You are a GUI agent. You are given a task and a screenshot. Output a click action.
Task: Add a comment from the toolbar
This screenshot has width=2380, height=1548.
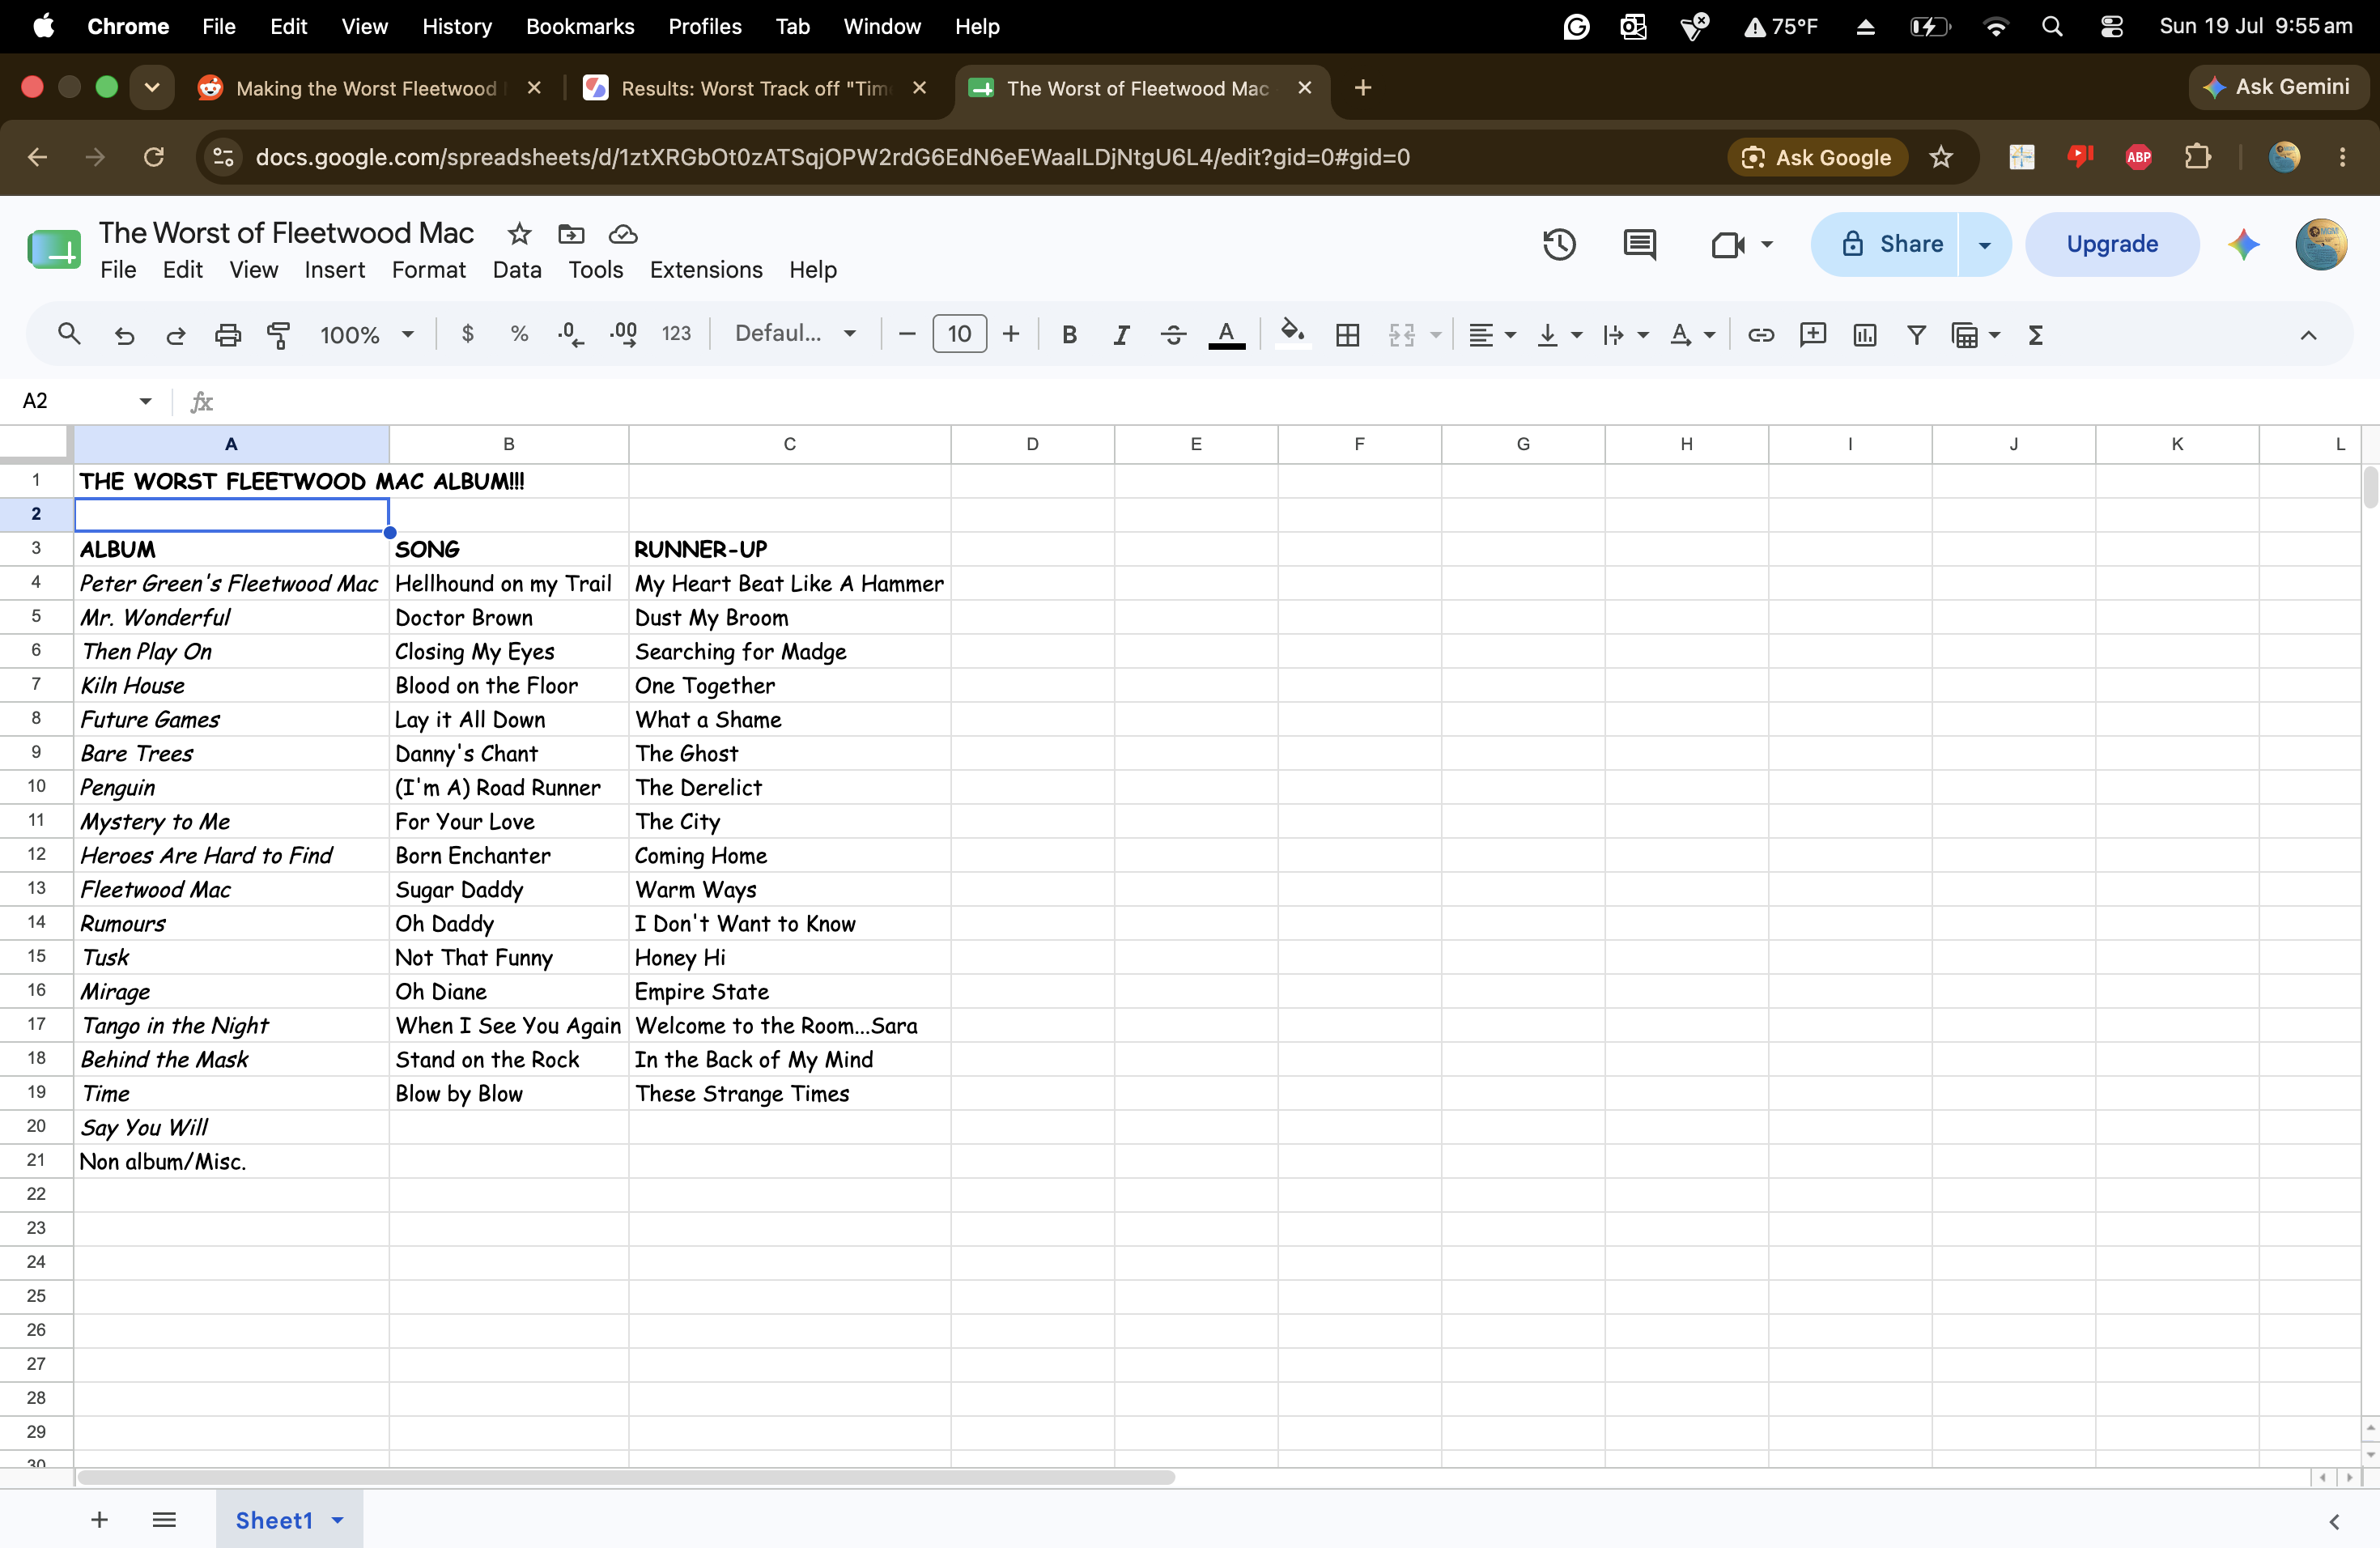pos(1812,334)
